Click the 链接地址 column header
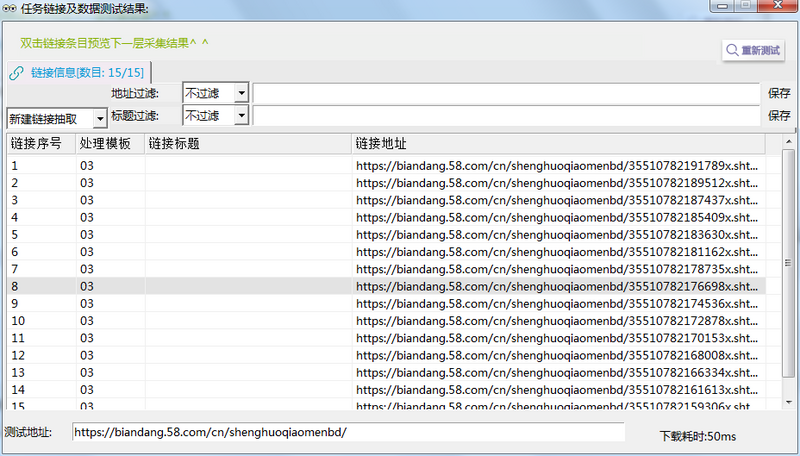The width and height of the screenshot is (800, 456). 559,144
